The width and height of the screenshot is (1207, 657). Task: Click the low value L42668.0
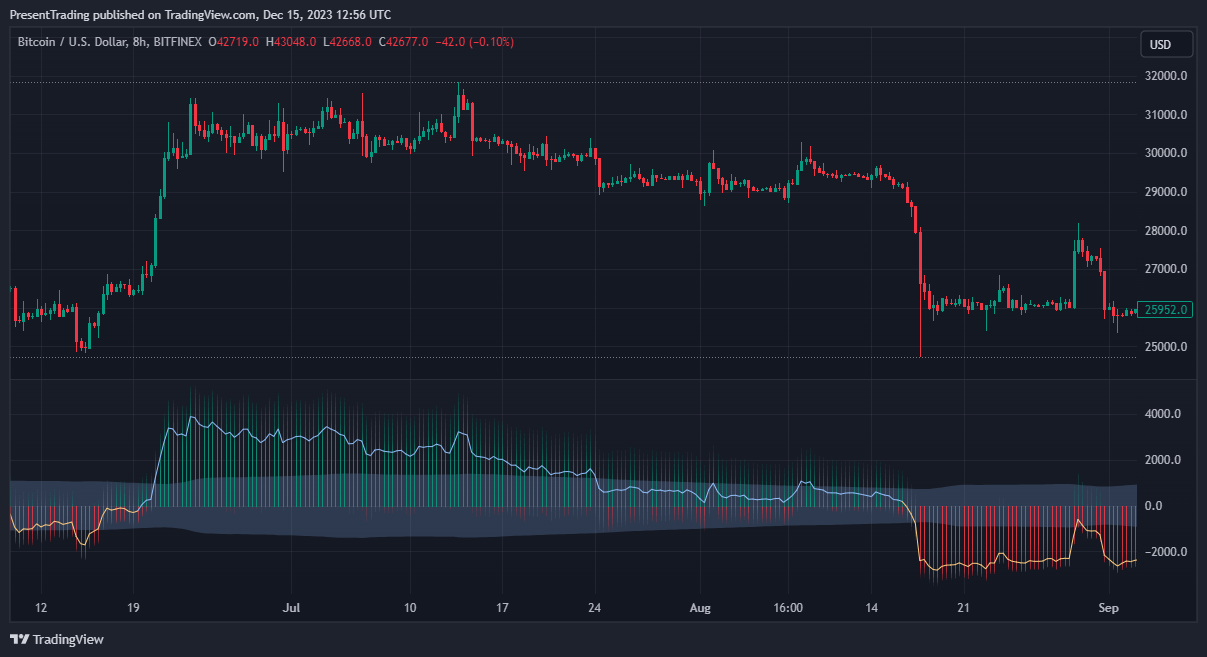(347, 42)
